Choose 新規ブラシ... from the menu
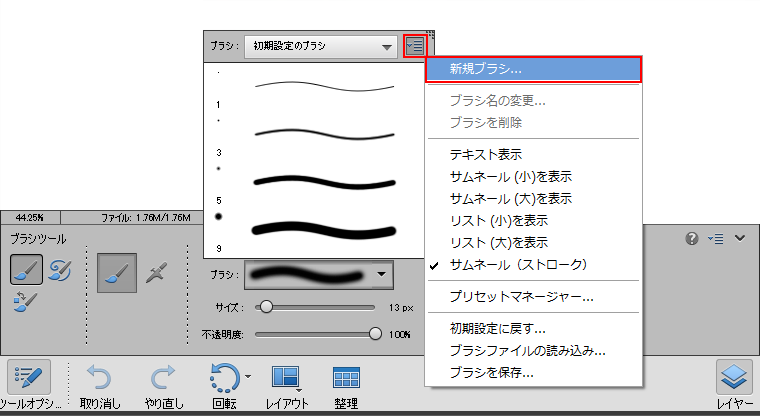 [534, 69]
